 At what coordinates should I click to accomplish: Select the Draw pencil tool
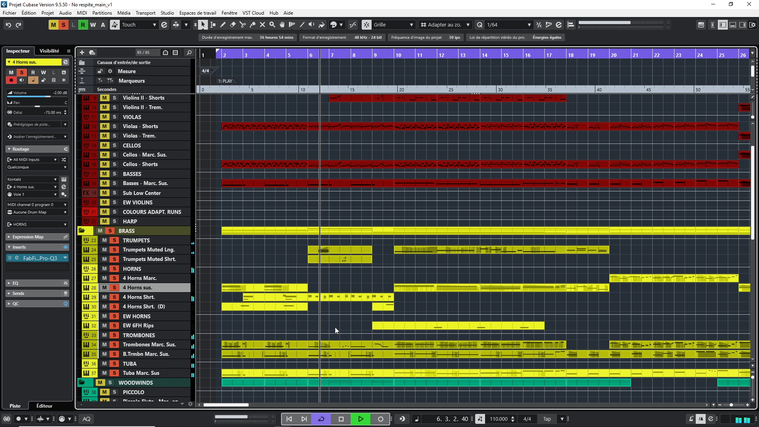click(x=222, y=25)
